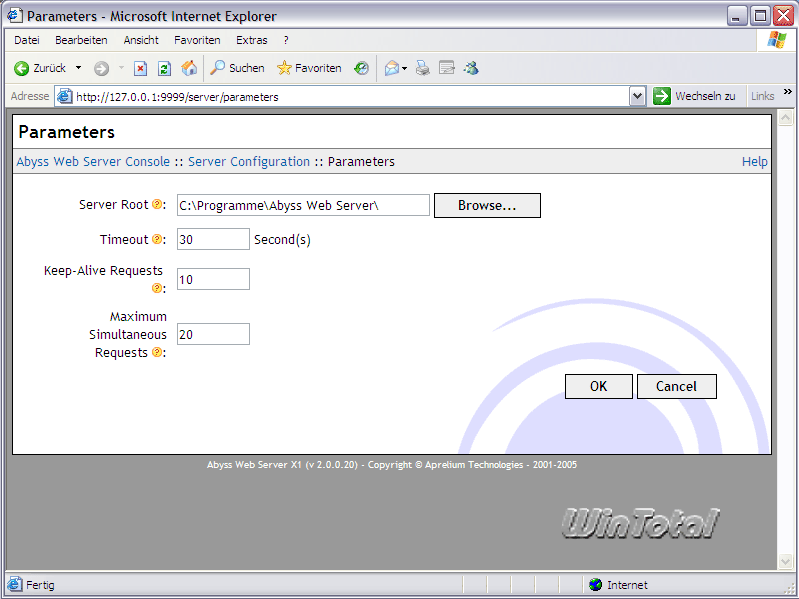Open the Datei menu
Viewport: 799px width, 599px height.
[x=26, y=40]
